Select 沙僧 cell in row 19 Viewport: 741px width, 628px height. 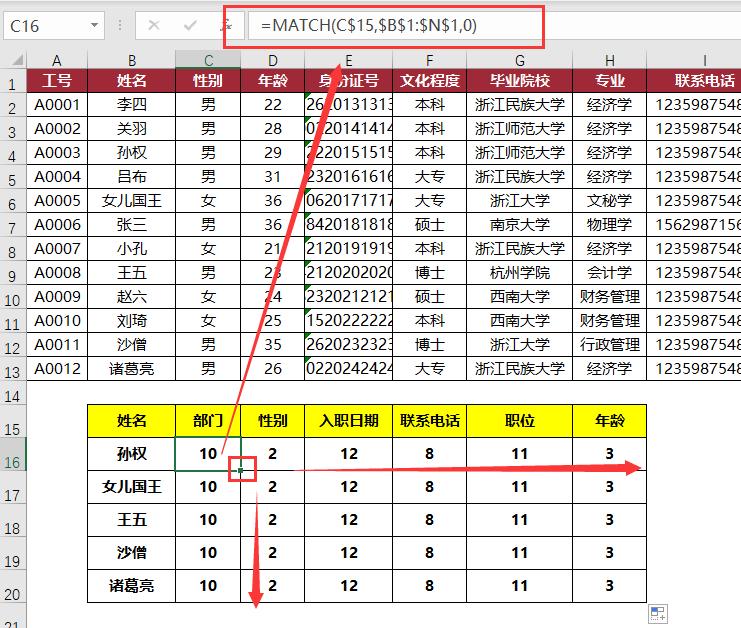[x=131, y=553]
